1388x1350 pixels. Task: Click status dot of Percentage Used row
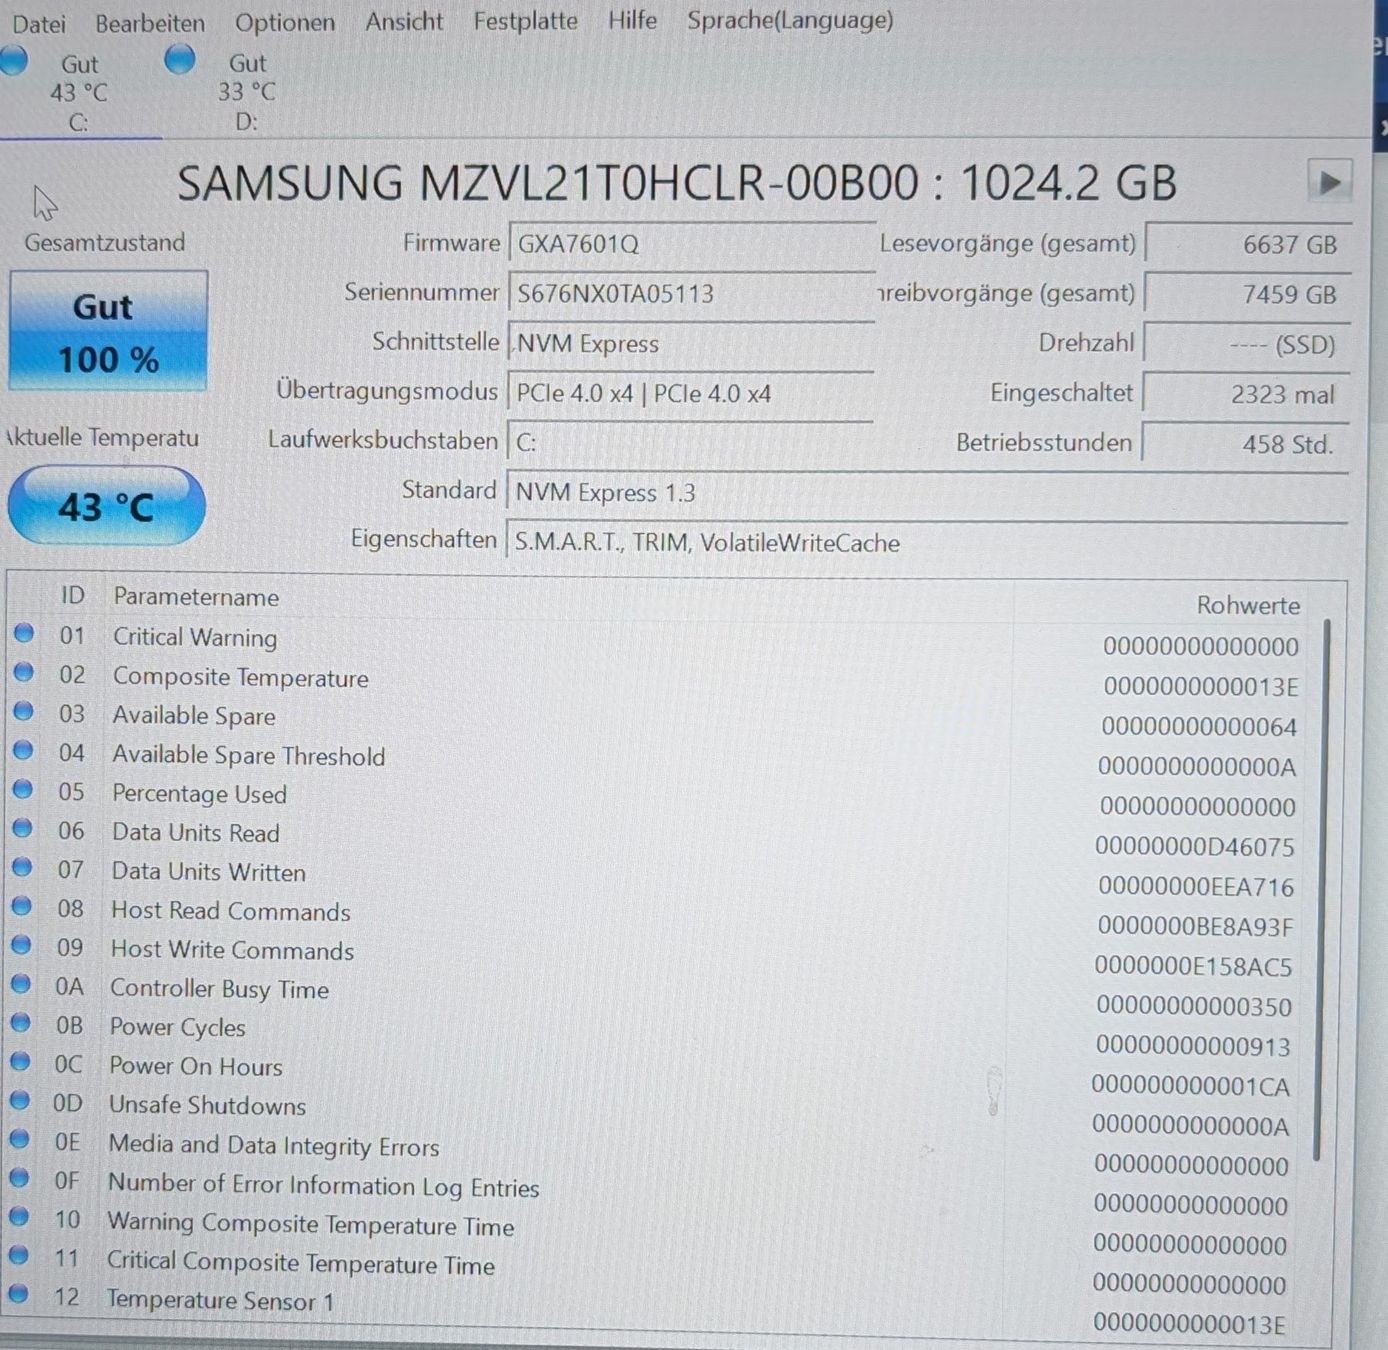[23, 789]
